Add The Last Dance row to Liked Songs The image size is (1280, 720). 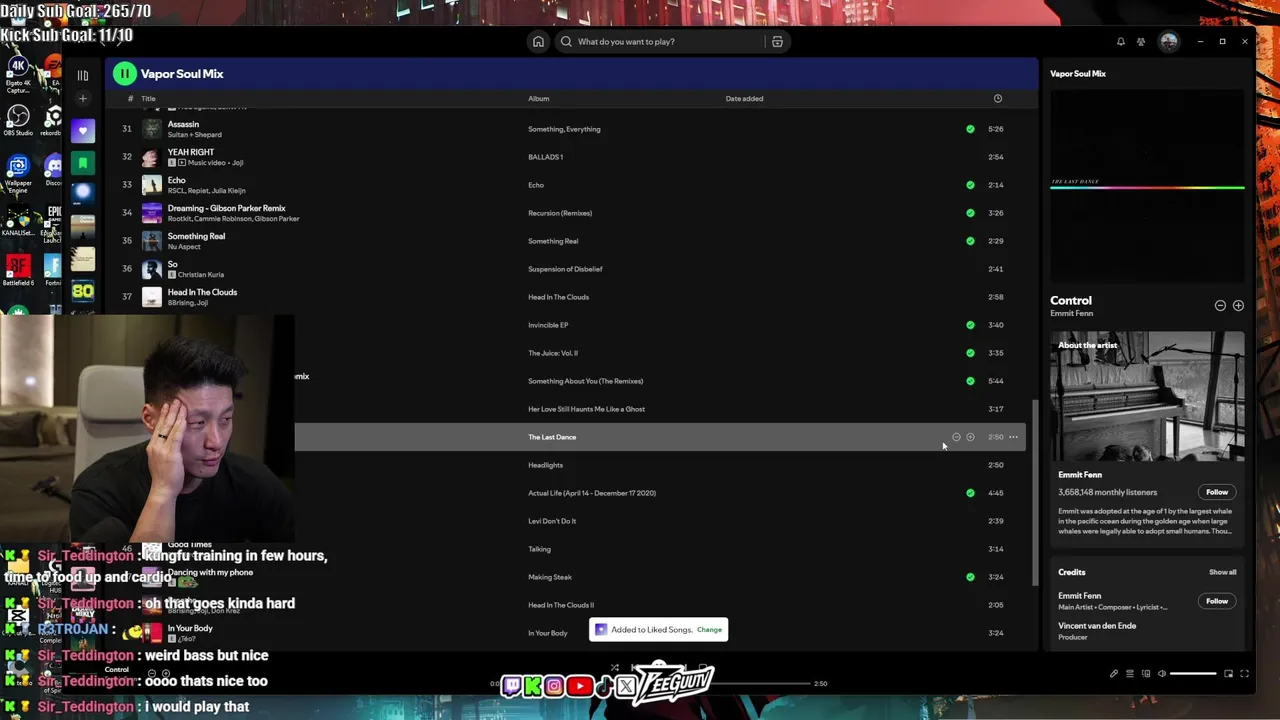(x=970, y=437)
